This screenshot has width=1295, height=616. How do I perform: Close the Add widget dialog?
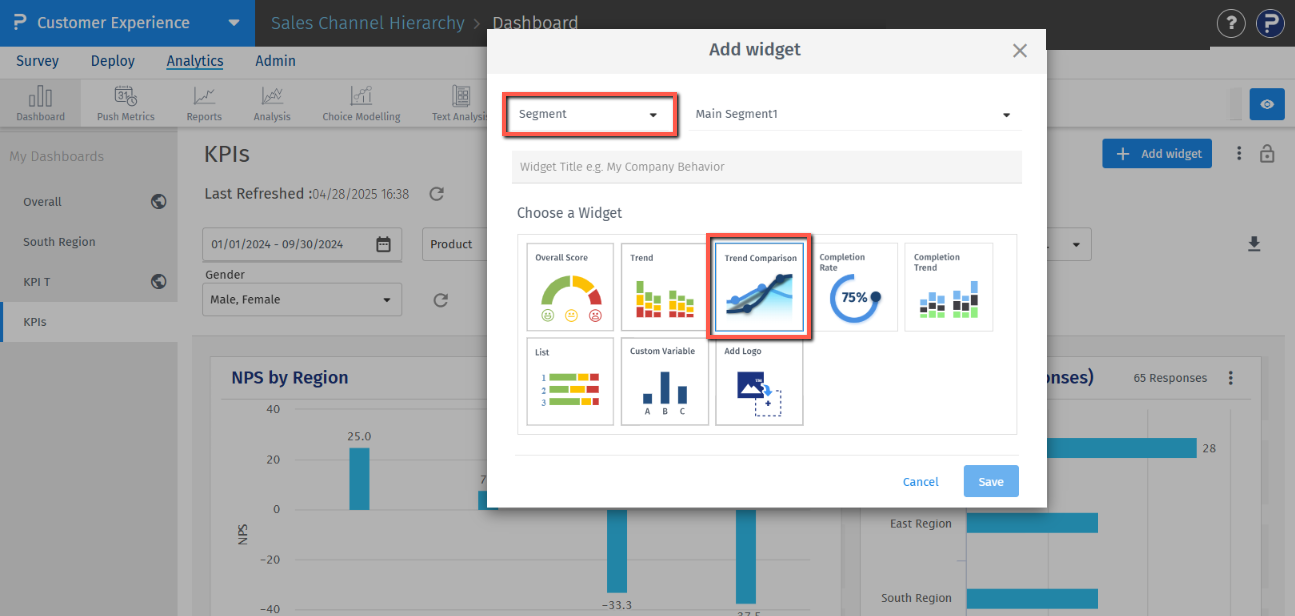point(1020,51)
